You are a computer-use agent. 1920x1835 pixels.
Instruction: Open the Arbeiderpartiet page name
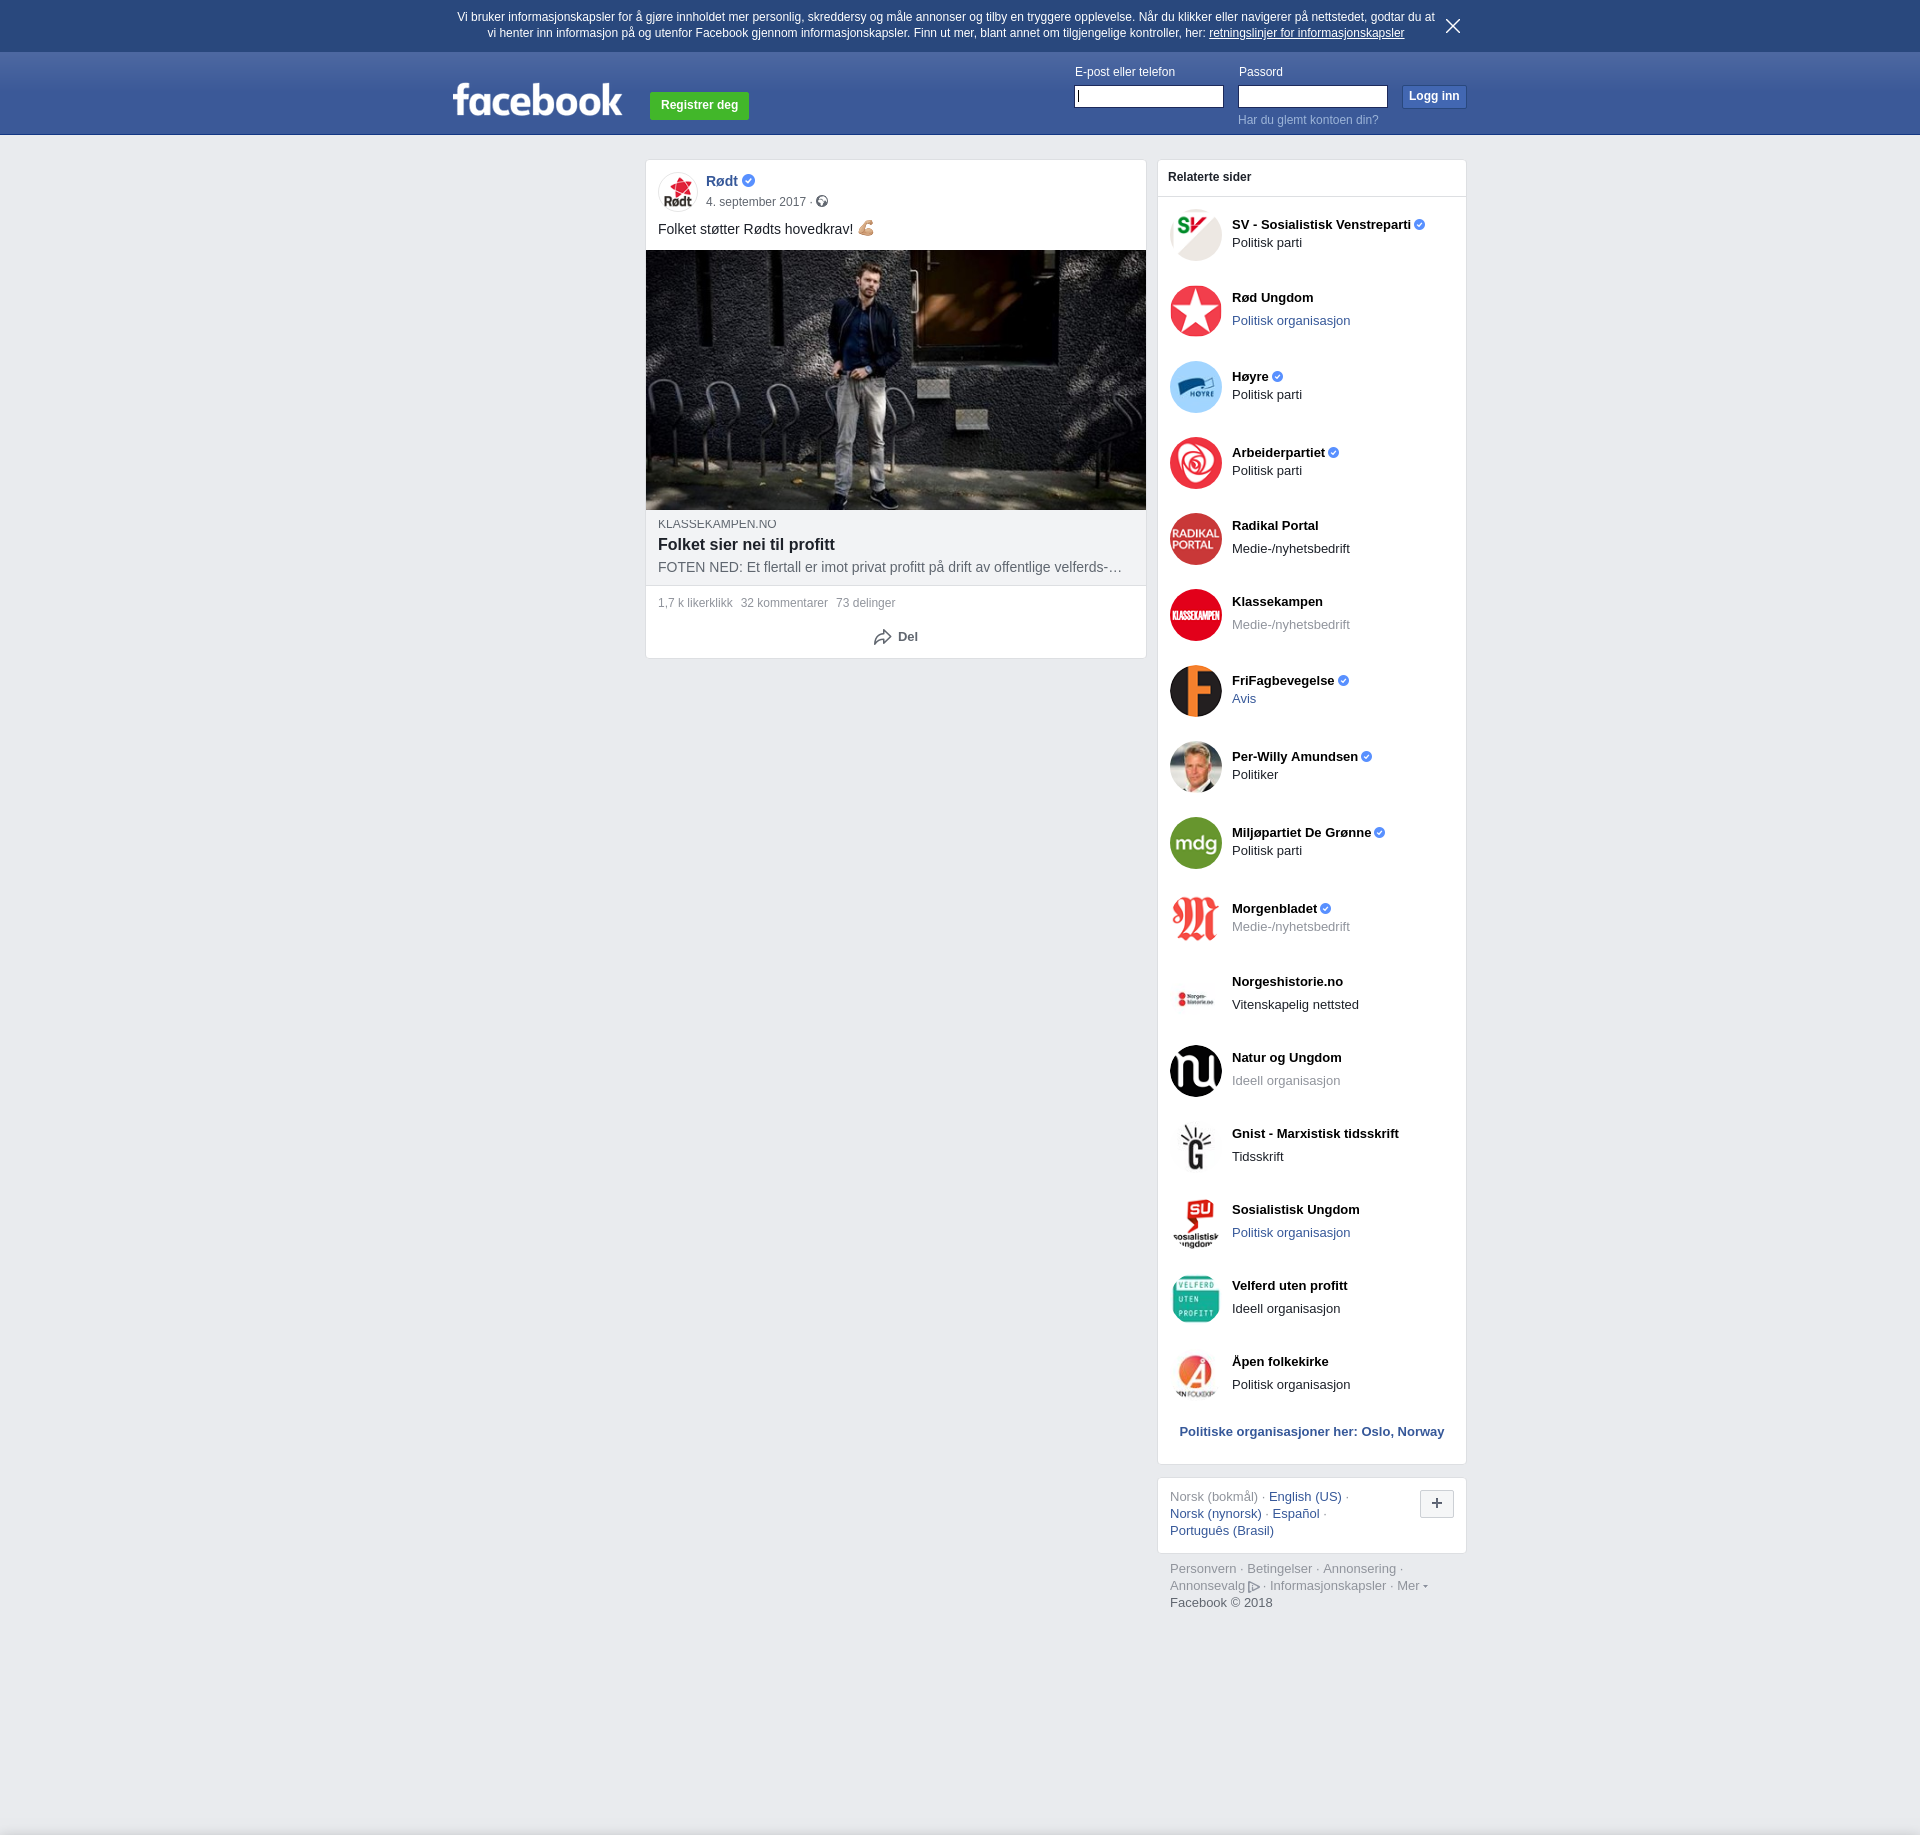[x=1278, y=453]
